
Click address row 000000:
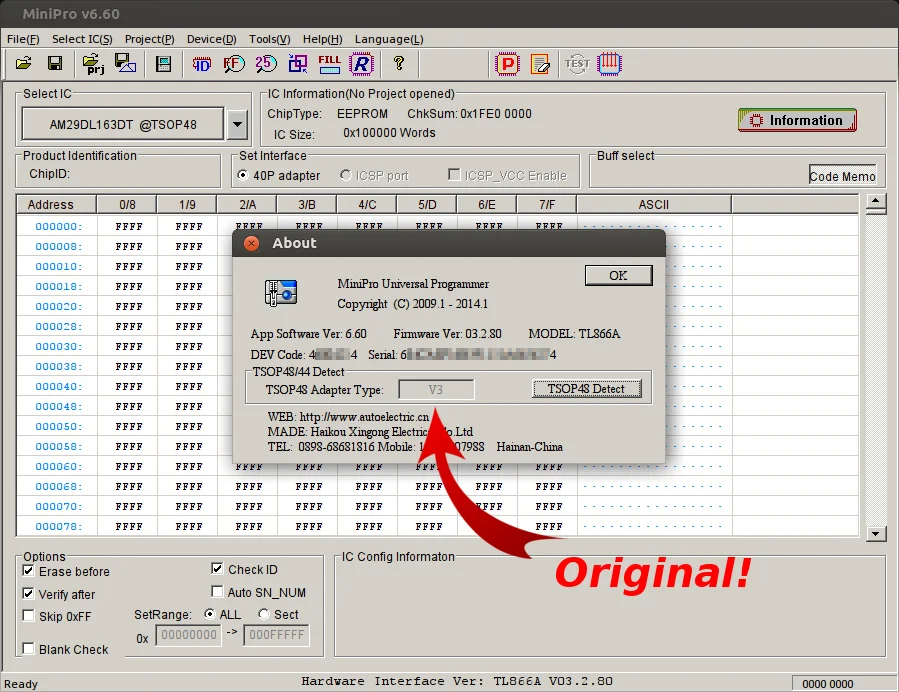[58, 226]
